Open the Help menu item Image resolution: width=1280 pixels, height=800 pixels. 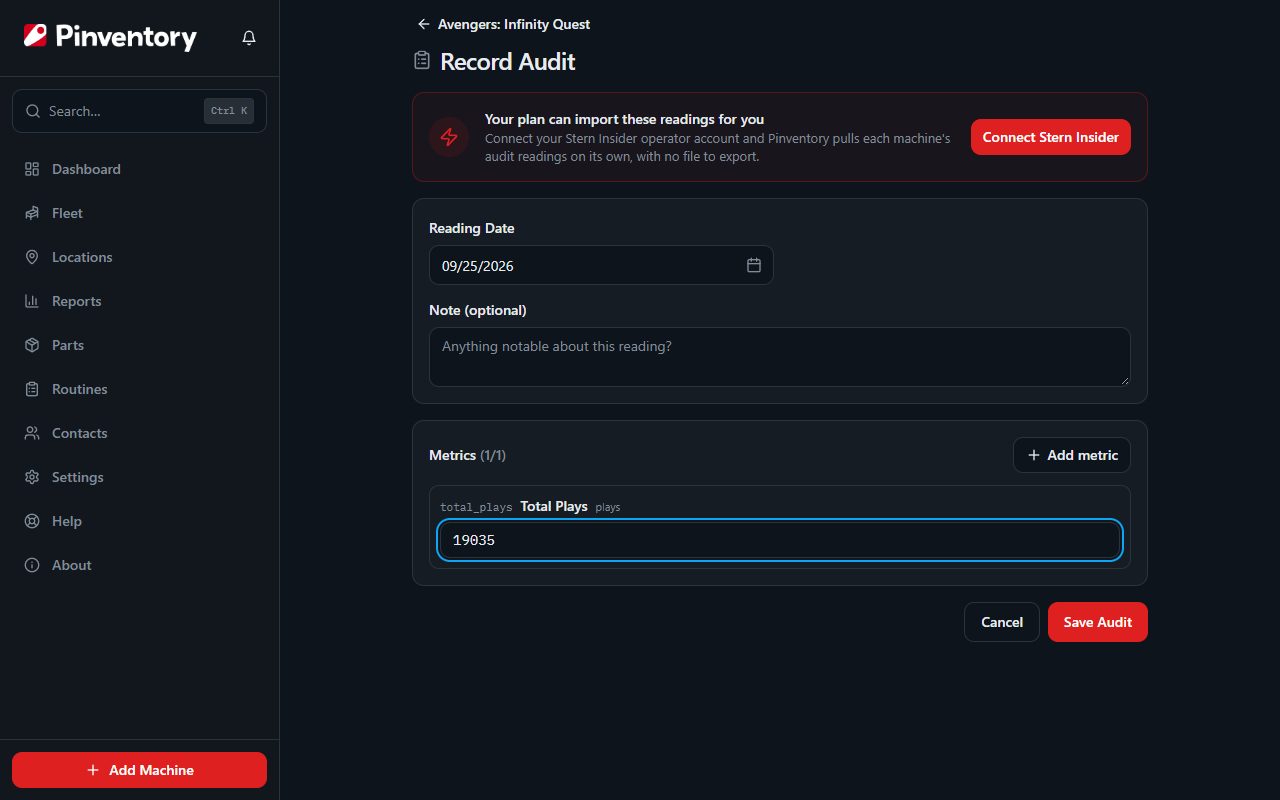(x=139, y=521)
